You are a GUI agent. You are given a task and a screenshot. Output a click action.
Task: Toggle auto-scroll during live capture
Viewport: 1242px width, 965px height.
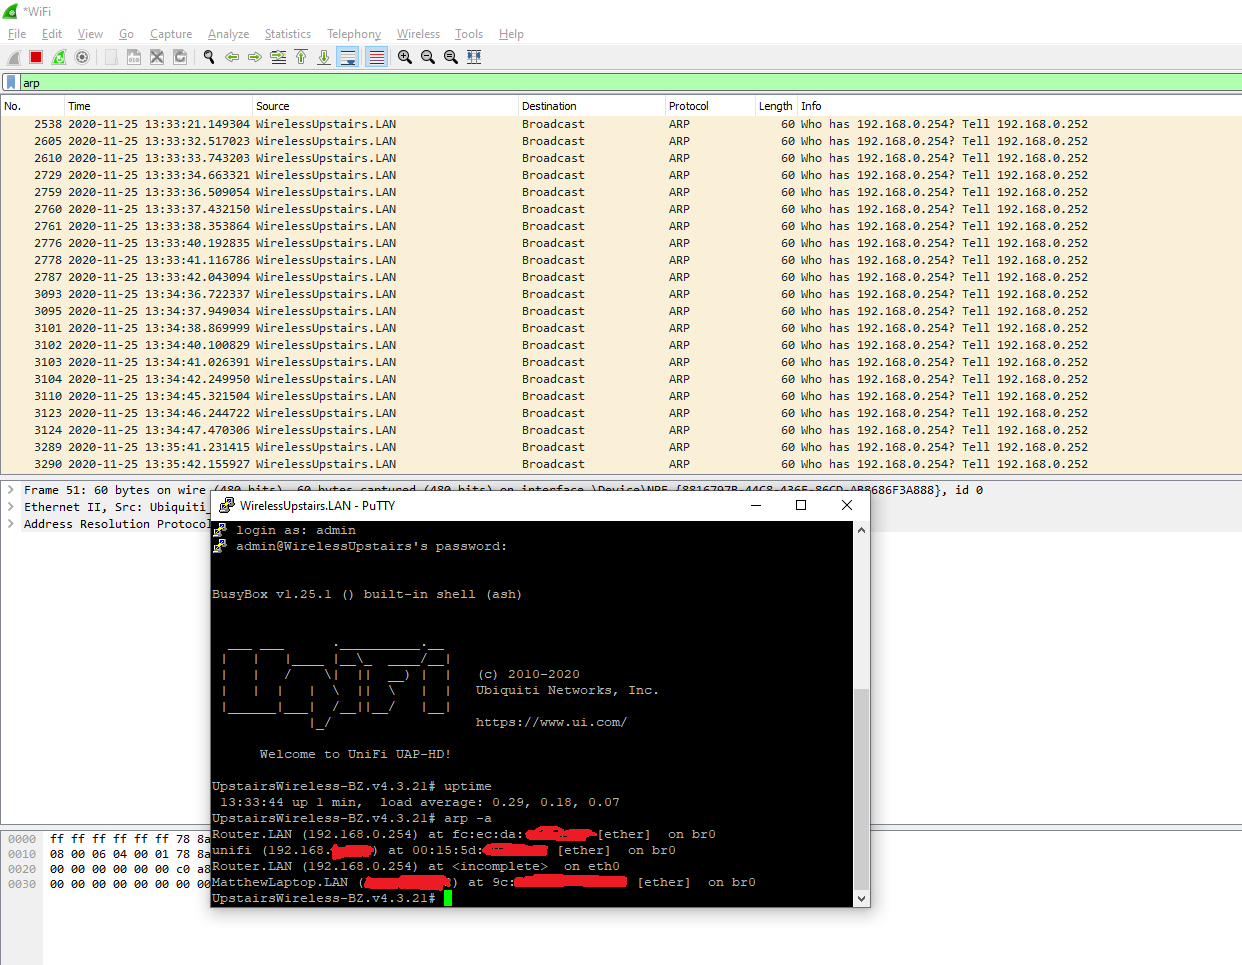click(x=347, y=57)
